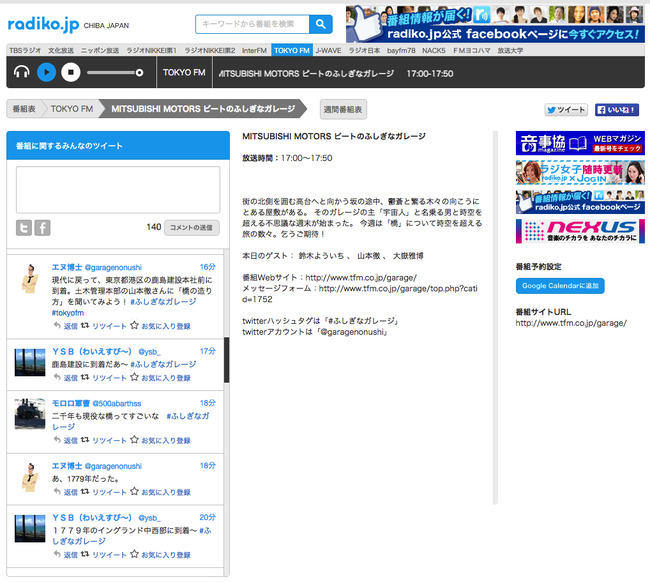Open the 週間番組表 weekly schedule button
The width and height of the screenshot is (650, 582).
[343, 109]
